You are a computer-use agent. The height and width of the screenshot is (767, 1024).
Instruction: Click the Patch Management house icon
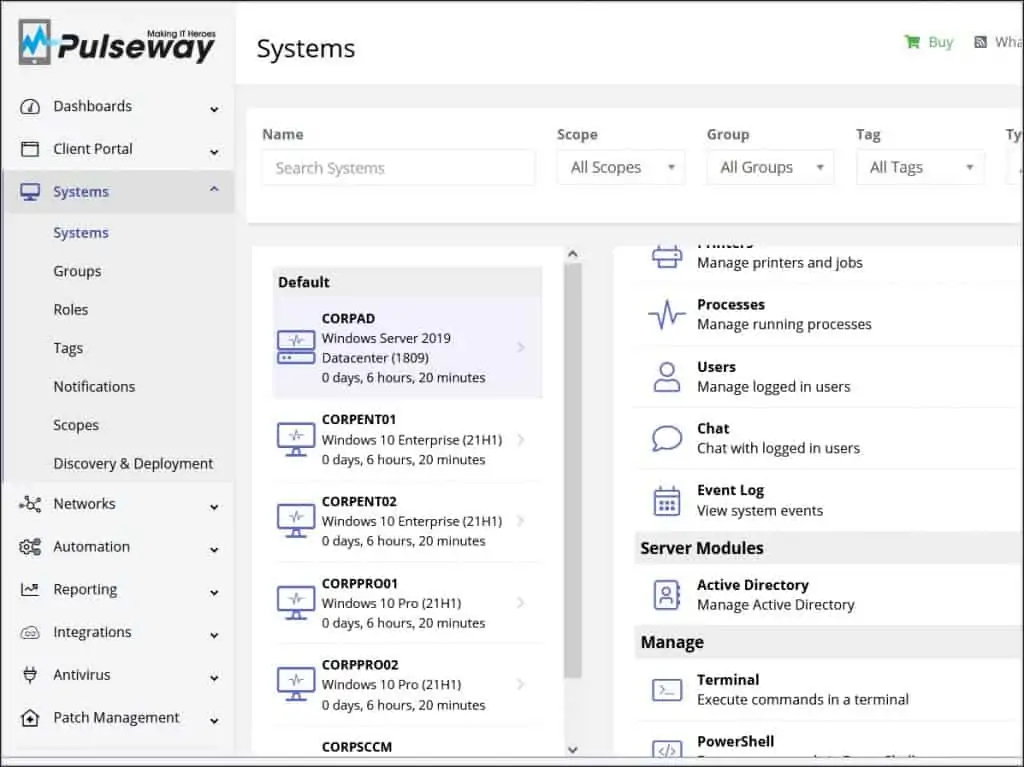30,718
